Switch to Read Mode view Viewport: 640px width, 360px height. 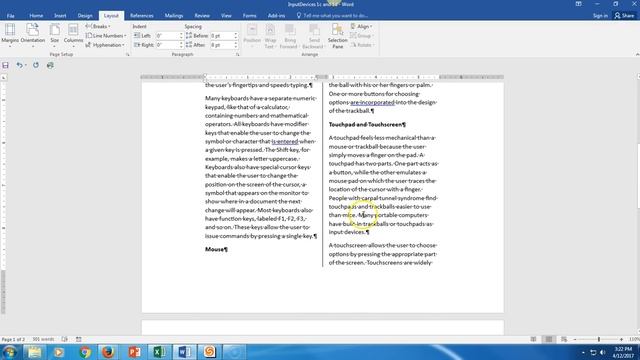pos(533,340)
